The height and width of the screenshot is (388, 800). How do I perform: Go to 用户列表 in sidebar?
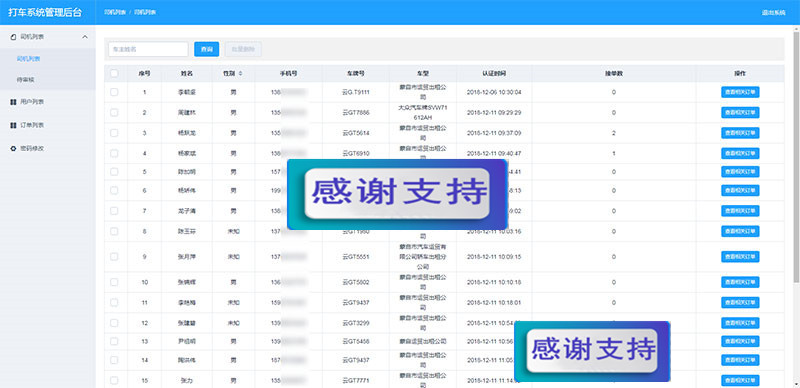pos(32,102)
